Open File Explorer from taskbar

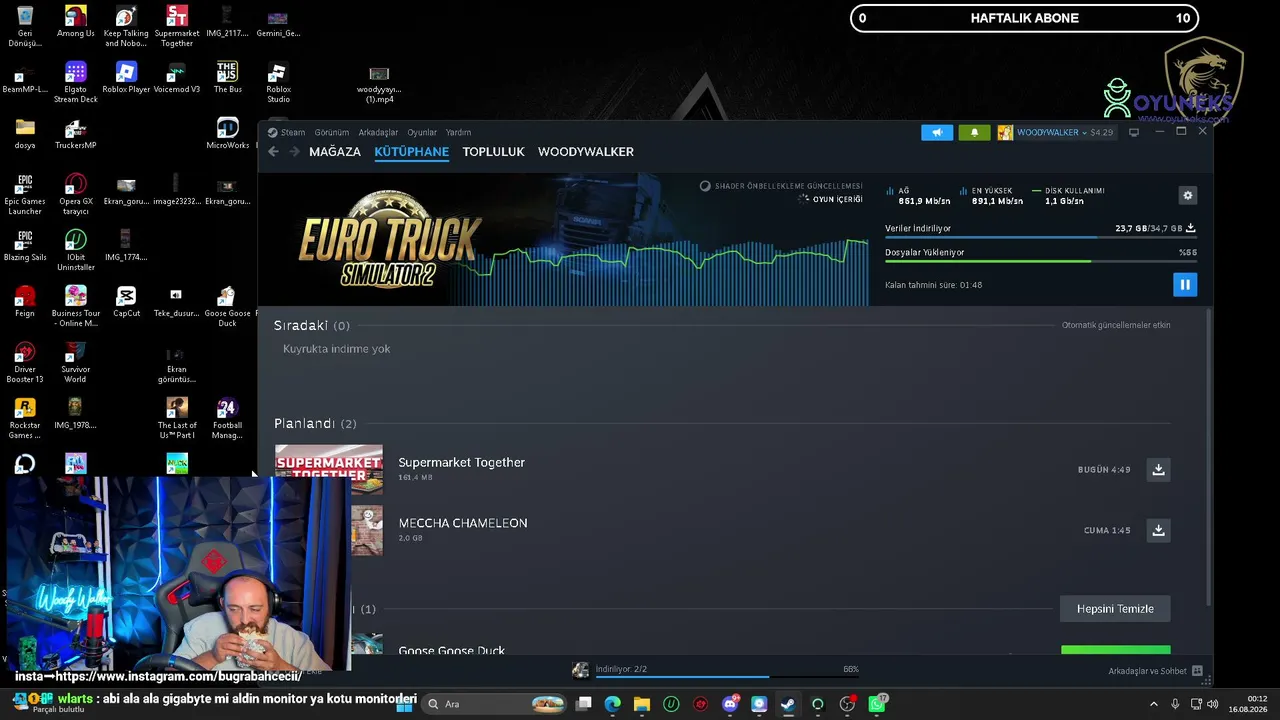click(x=641, y=704)
